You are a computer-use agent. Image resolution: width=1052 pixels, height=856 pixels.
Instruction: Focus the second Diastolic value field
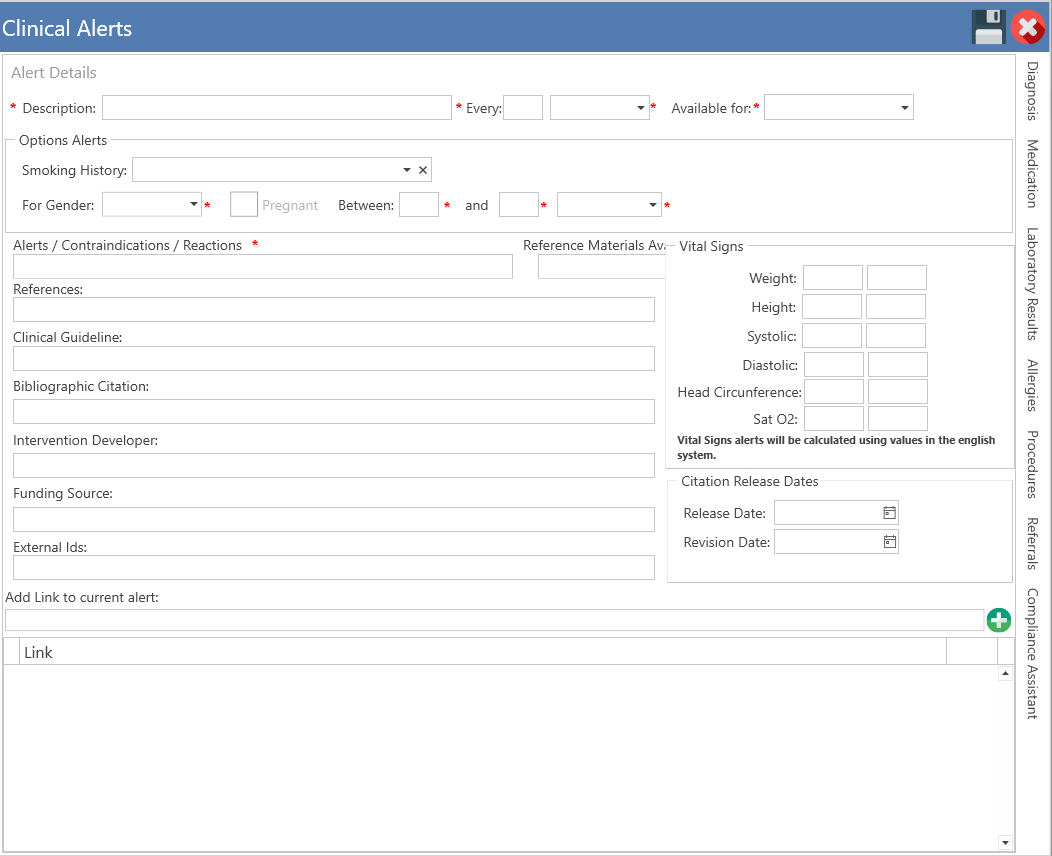pos(898,364)
